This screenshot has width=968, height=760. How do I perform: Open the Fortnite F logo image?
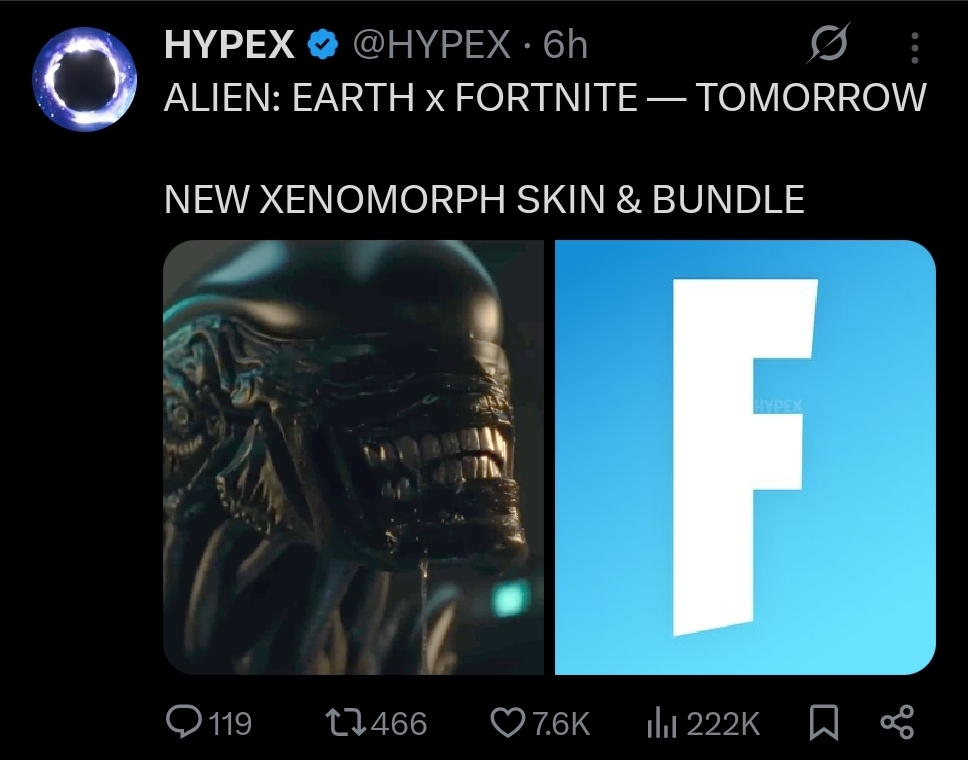(745, 457)
